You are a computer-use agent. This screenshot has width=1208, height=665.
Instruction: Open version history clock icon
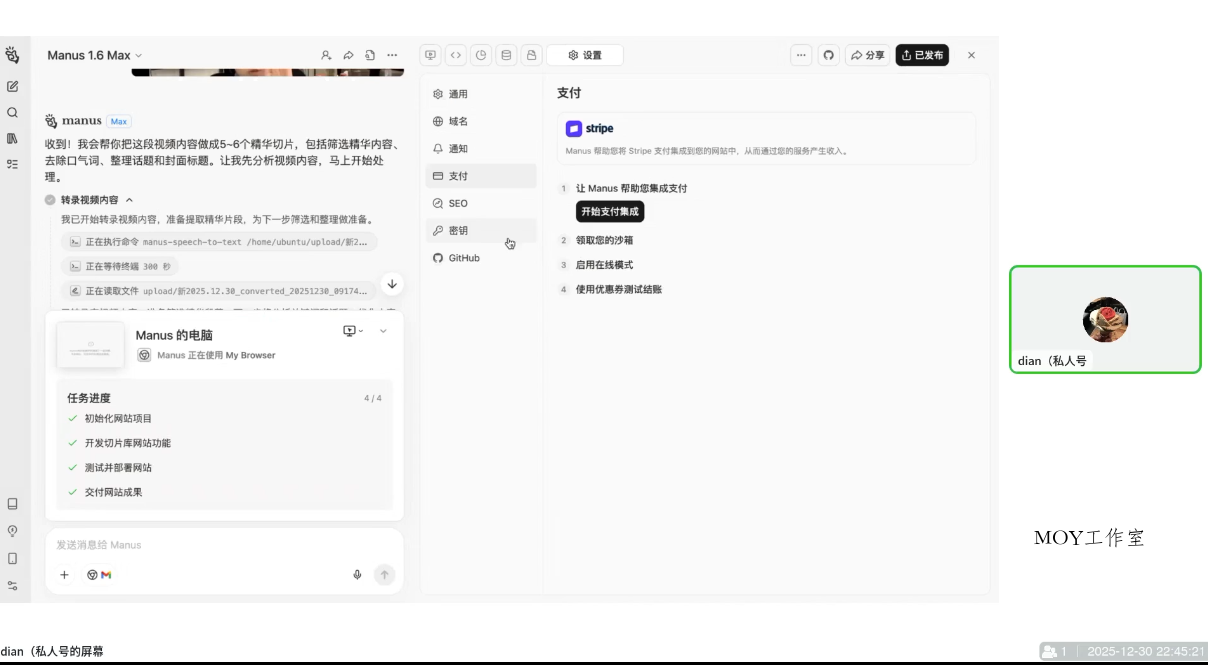(x=481, y=55)
